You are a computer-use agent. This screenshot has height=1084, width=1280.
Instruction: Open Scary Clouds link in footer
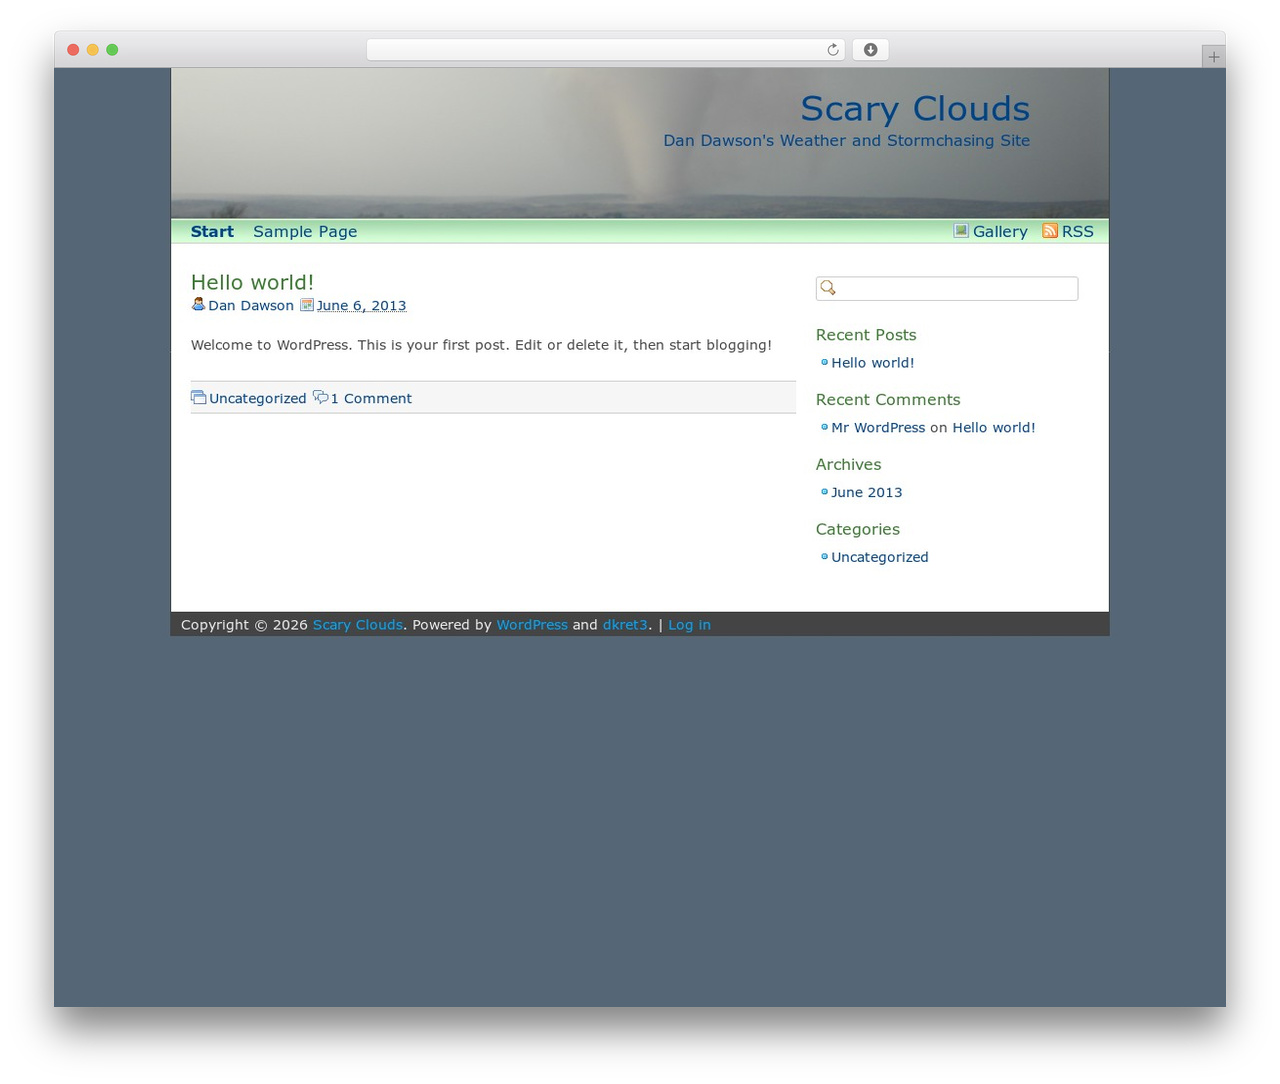[x=358, y=625]
